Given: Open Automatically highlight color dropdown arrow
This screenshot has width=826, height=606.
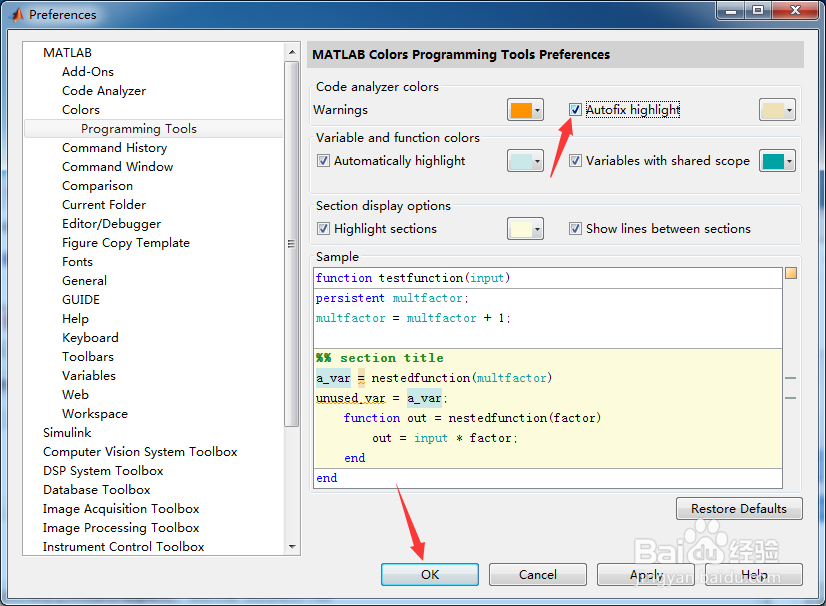Looking at the screenshot, I should click(x=537, y=161).
